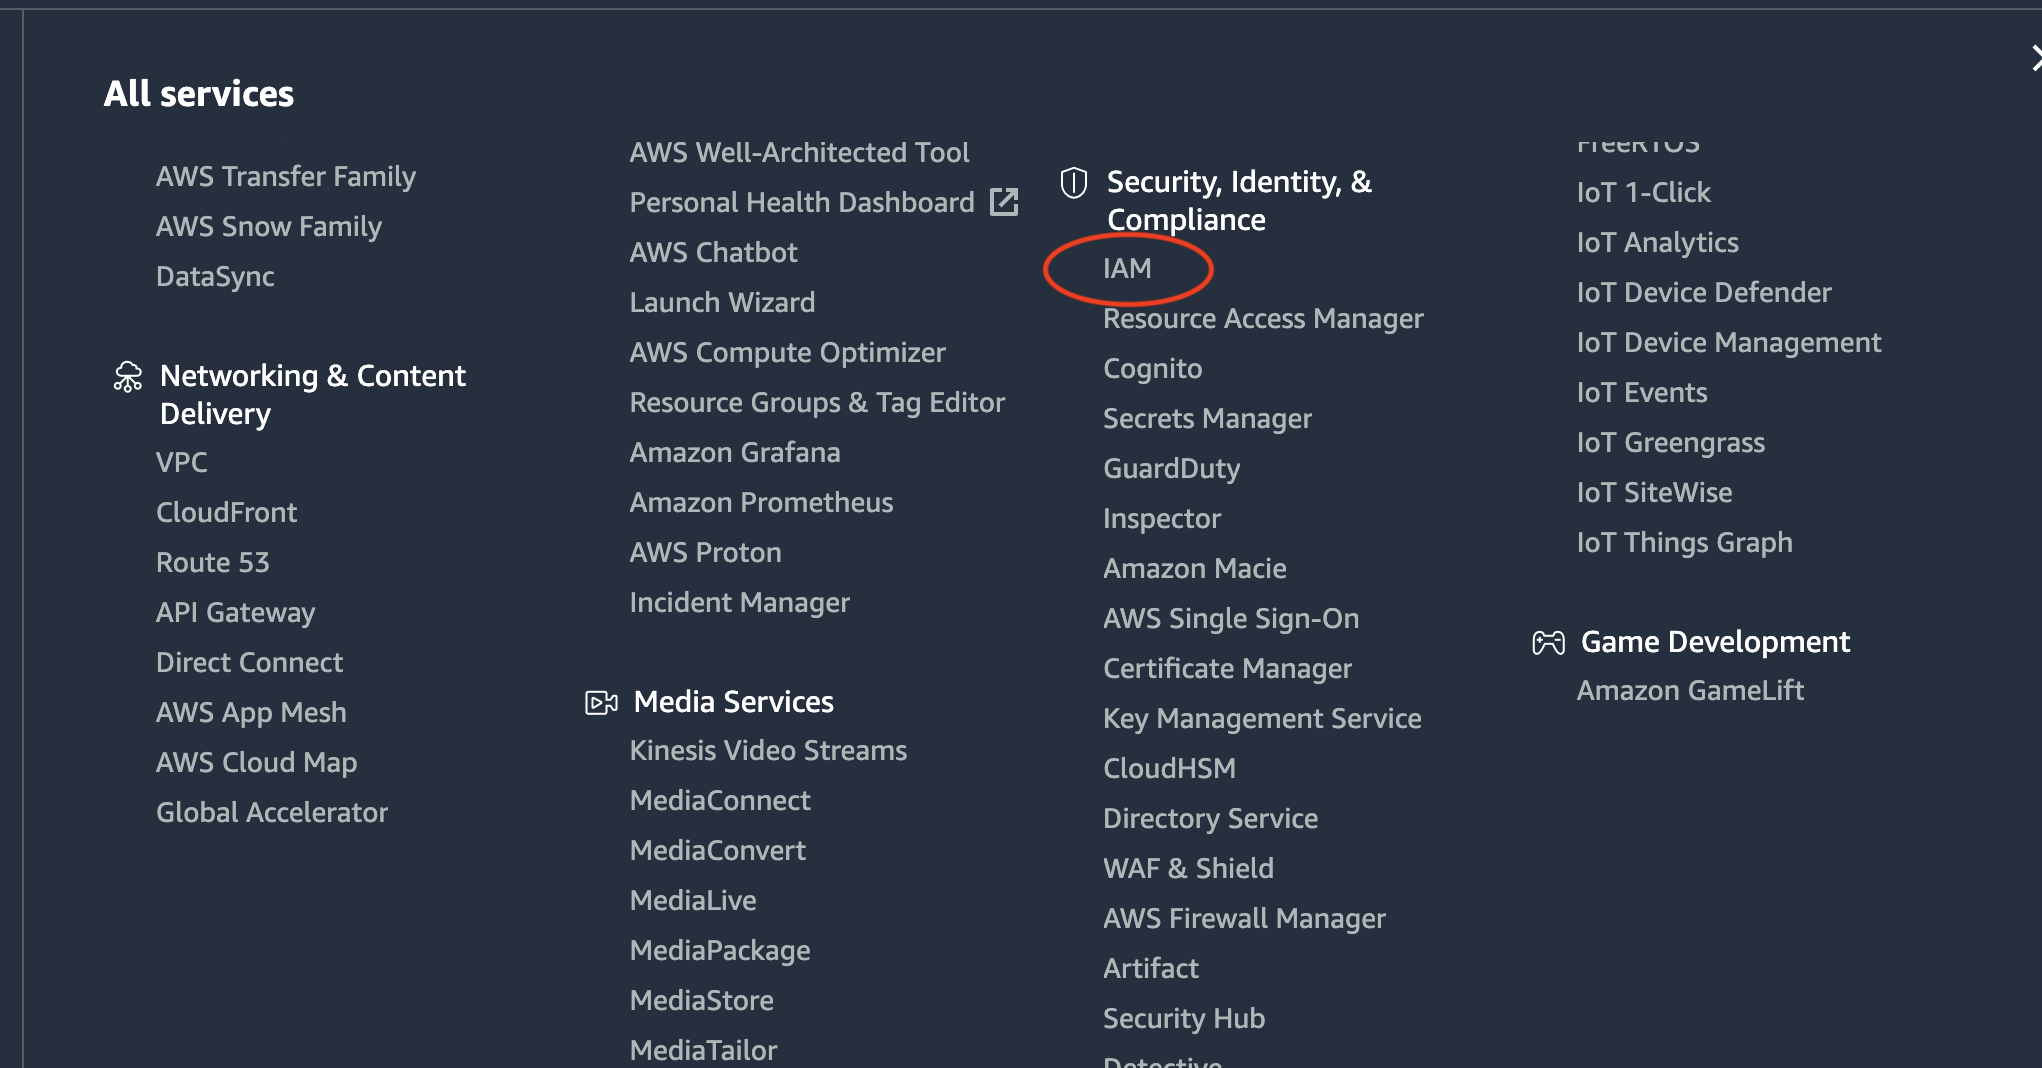Image resolution: width=2042 pixels, height=1068 pixels.
Task: Go to API Gateway
Action: 235,613
